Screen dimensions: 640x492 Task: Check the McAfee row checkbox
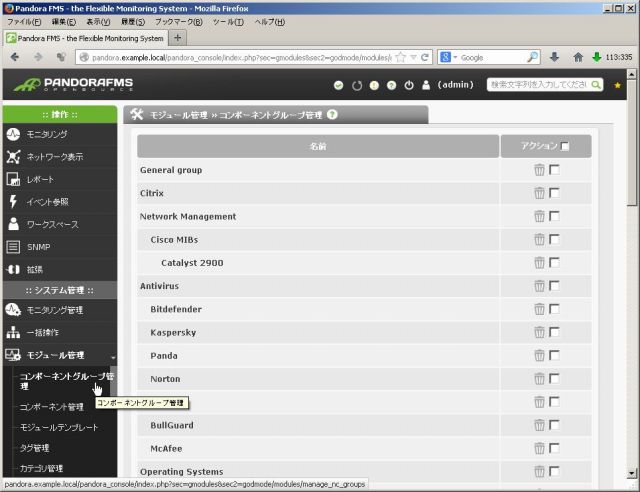pyautogui.click(x=554, y=448)
